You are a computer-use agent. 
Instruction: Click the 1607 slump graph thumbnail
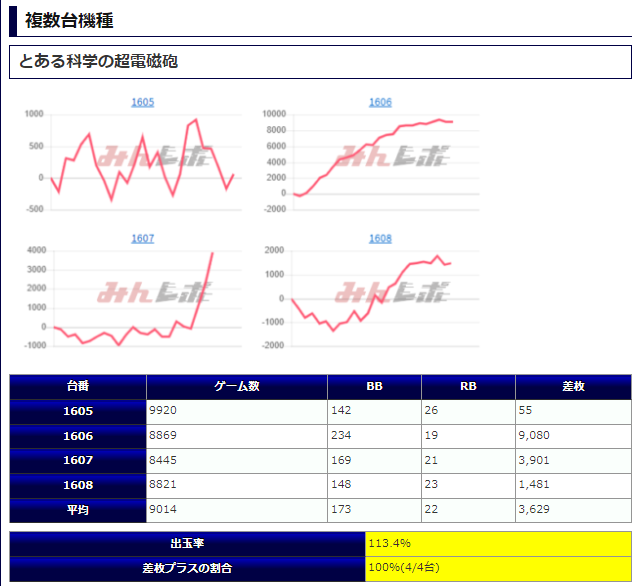point(133,298)
